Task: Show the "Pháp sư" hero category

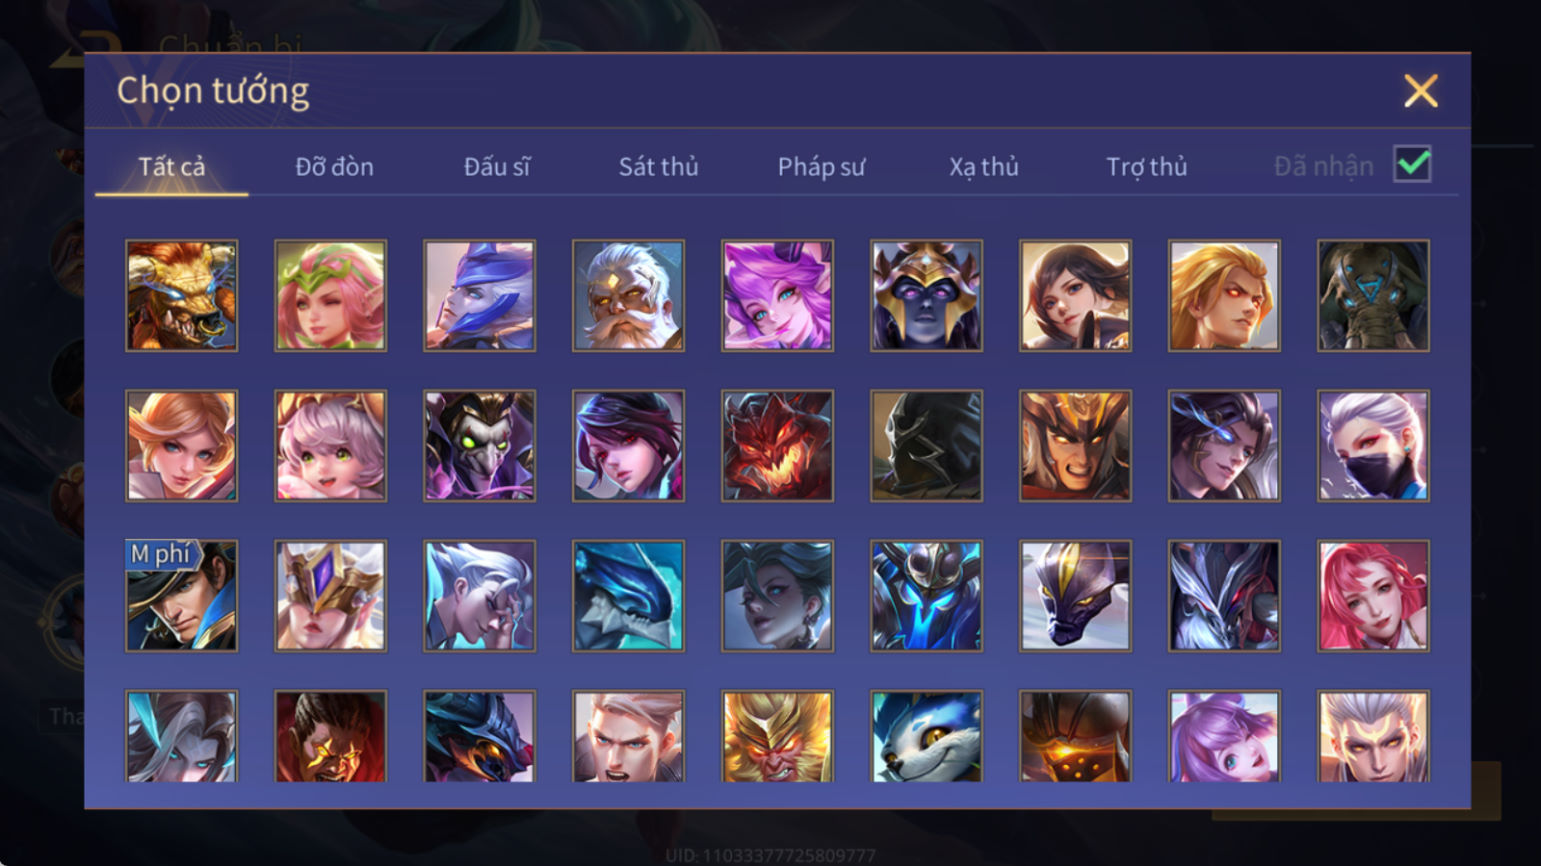Action: (821, 166)
